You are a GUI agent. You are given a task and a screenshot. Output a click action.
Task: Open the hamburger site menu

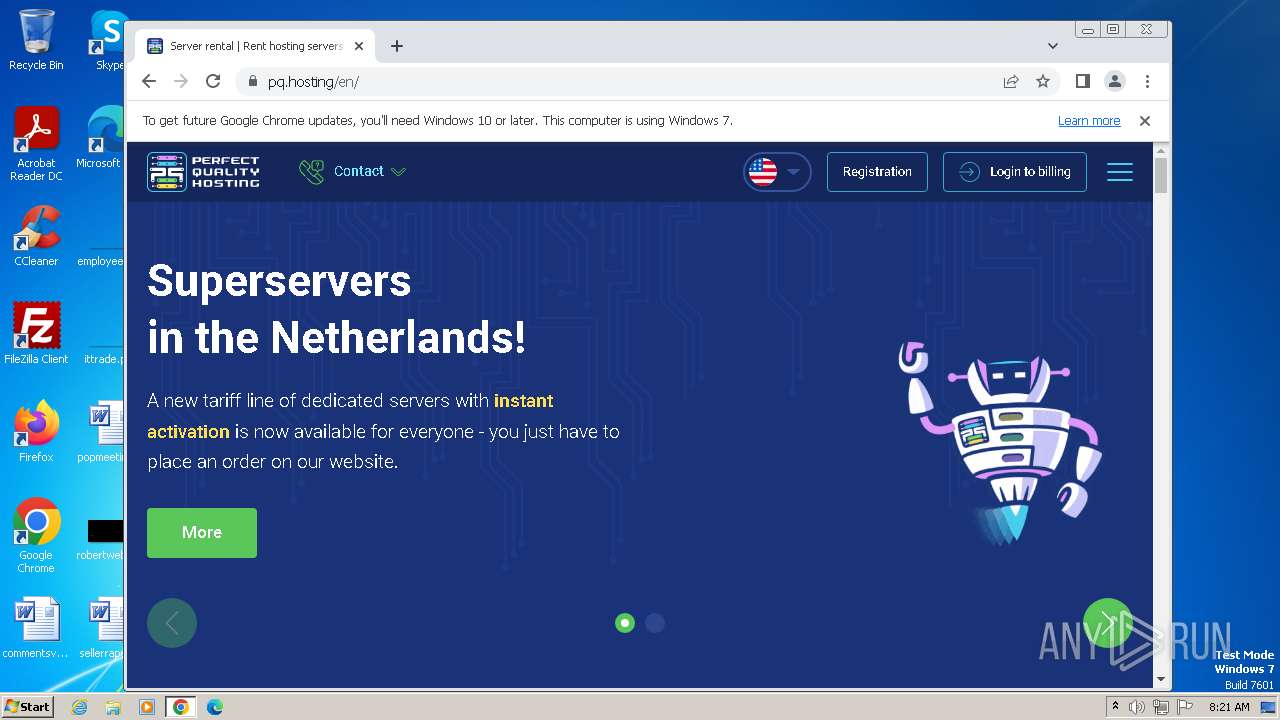click(x=1120, y=172)
